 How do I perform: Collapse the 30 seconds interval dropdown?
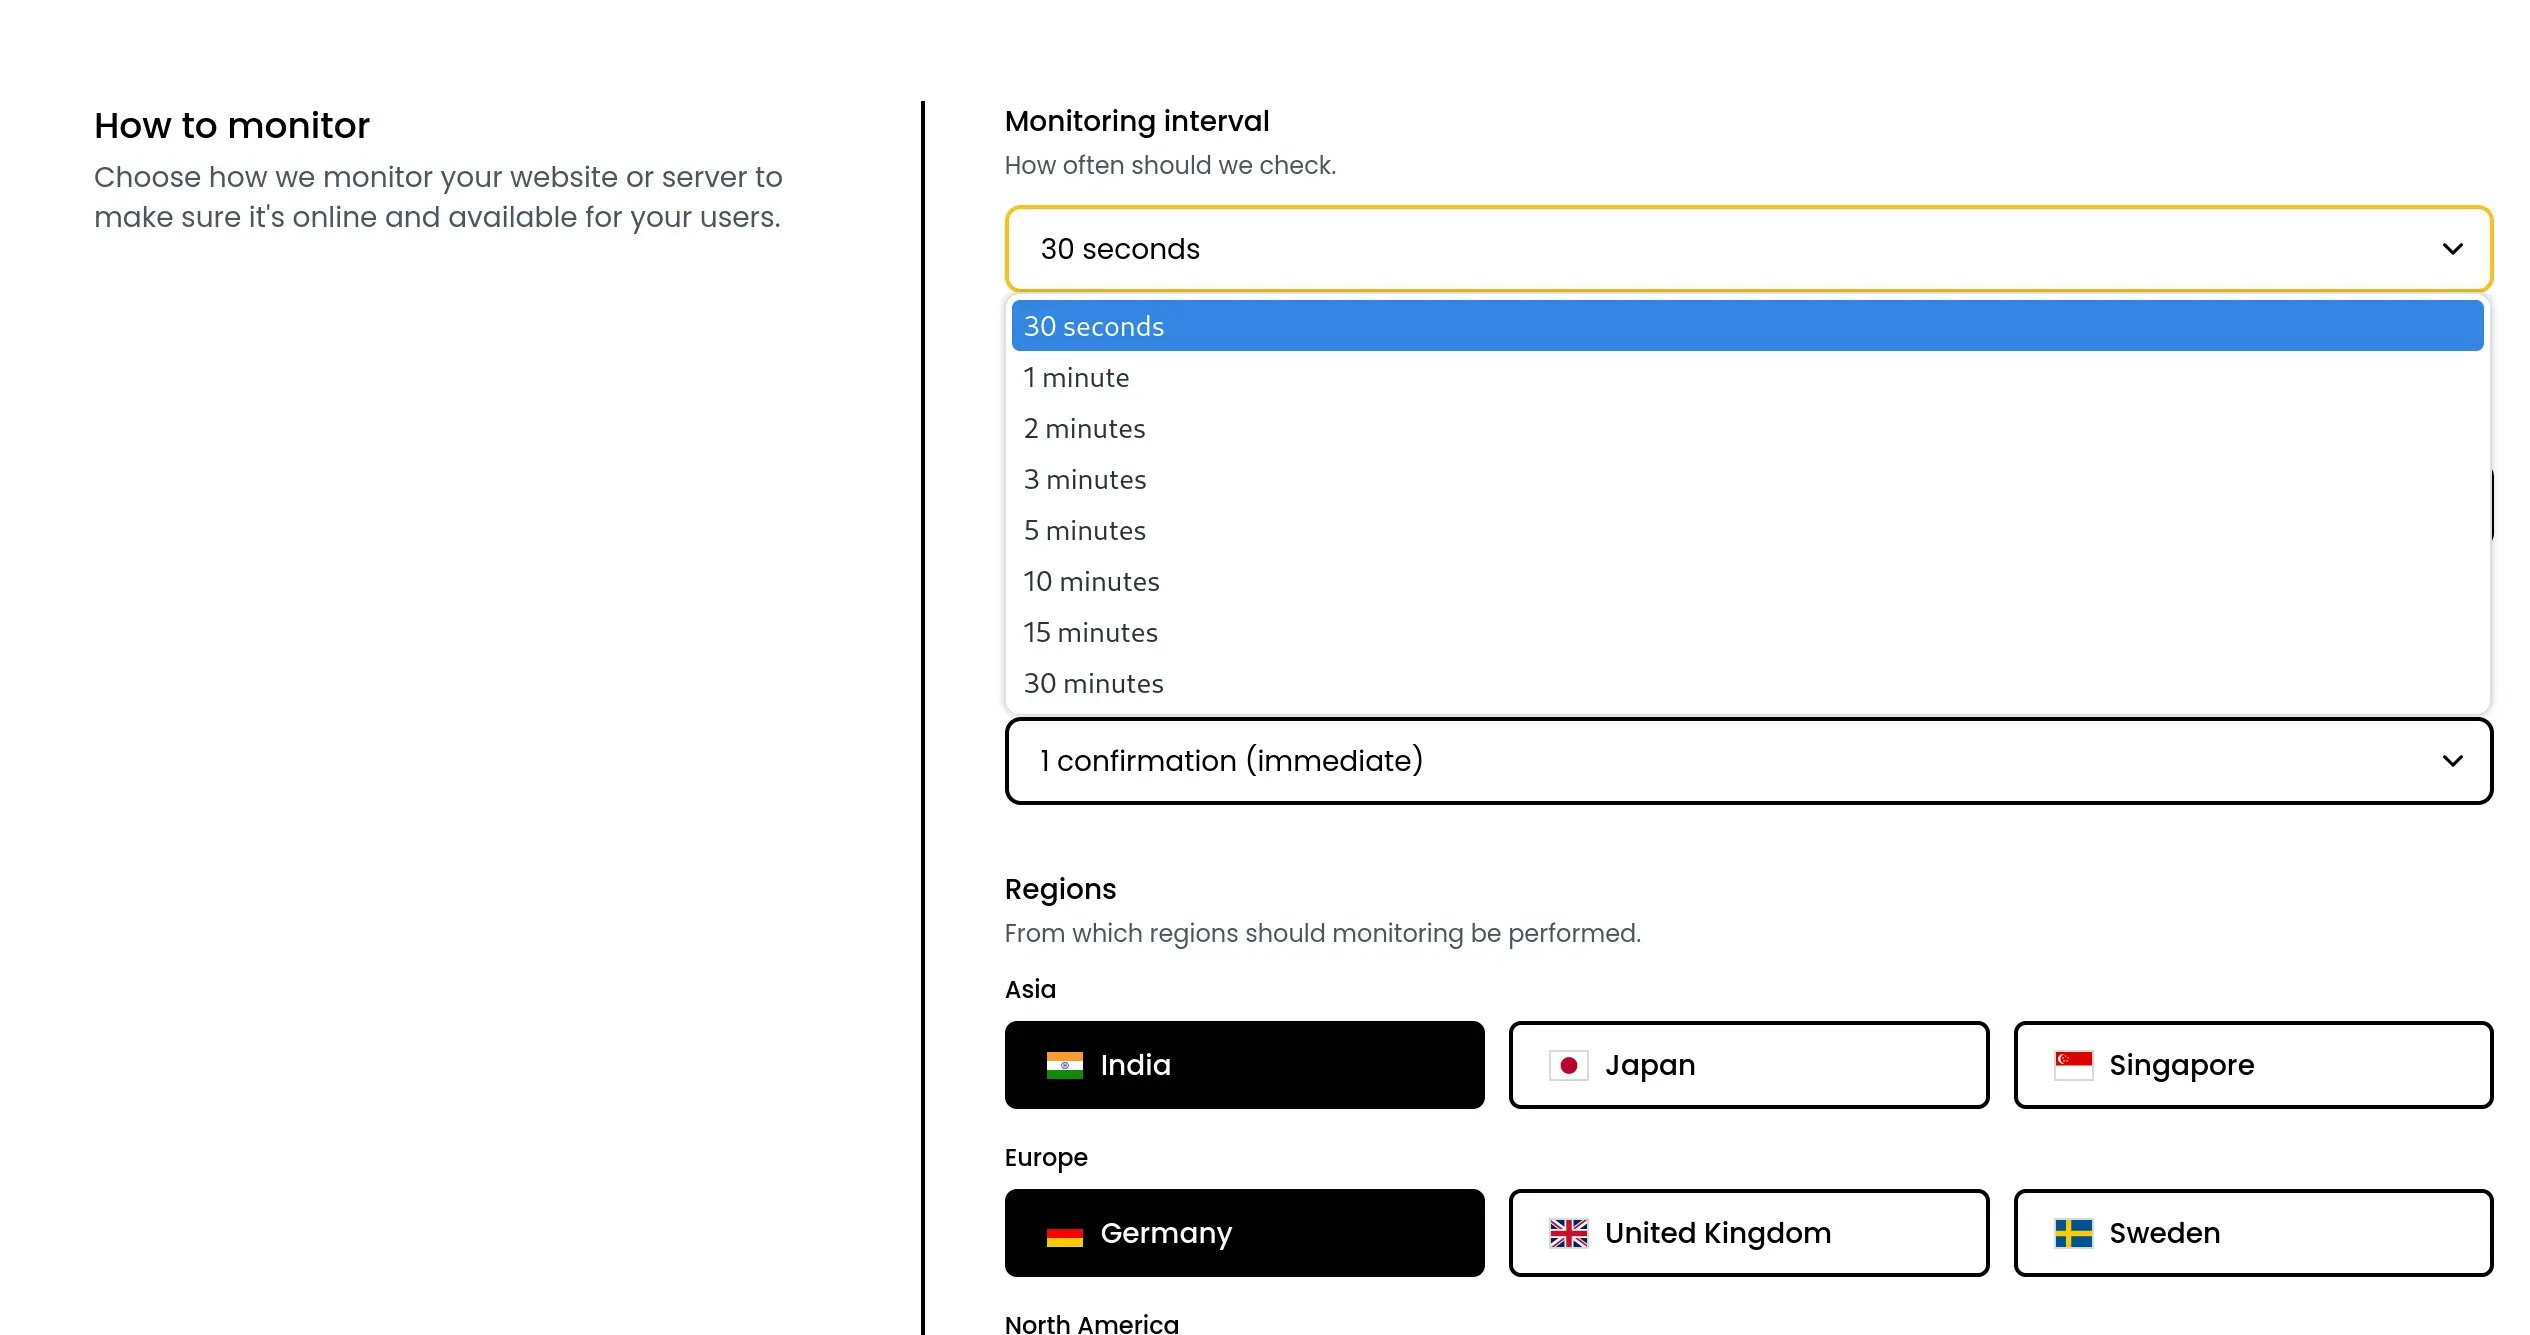tap(1748, 249)
